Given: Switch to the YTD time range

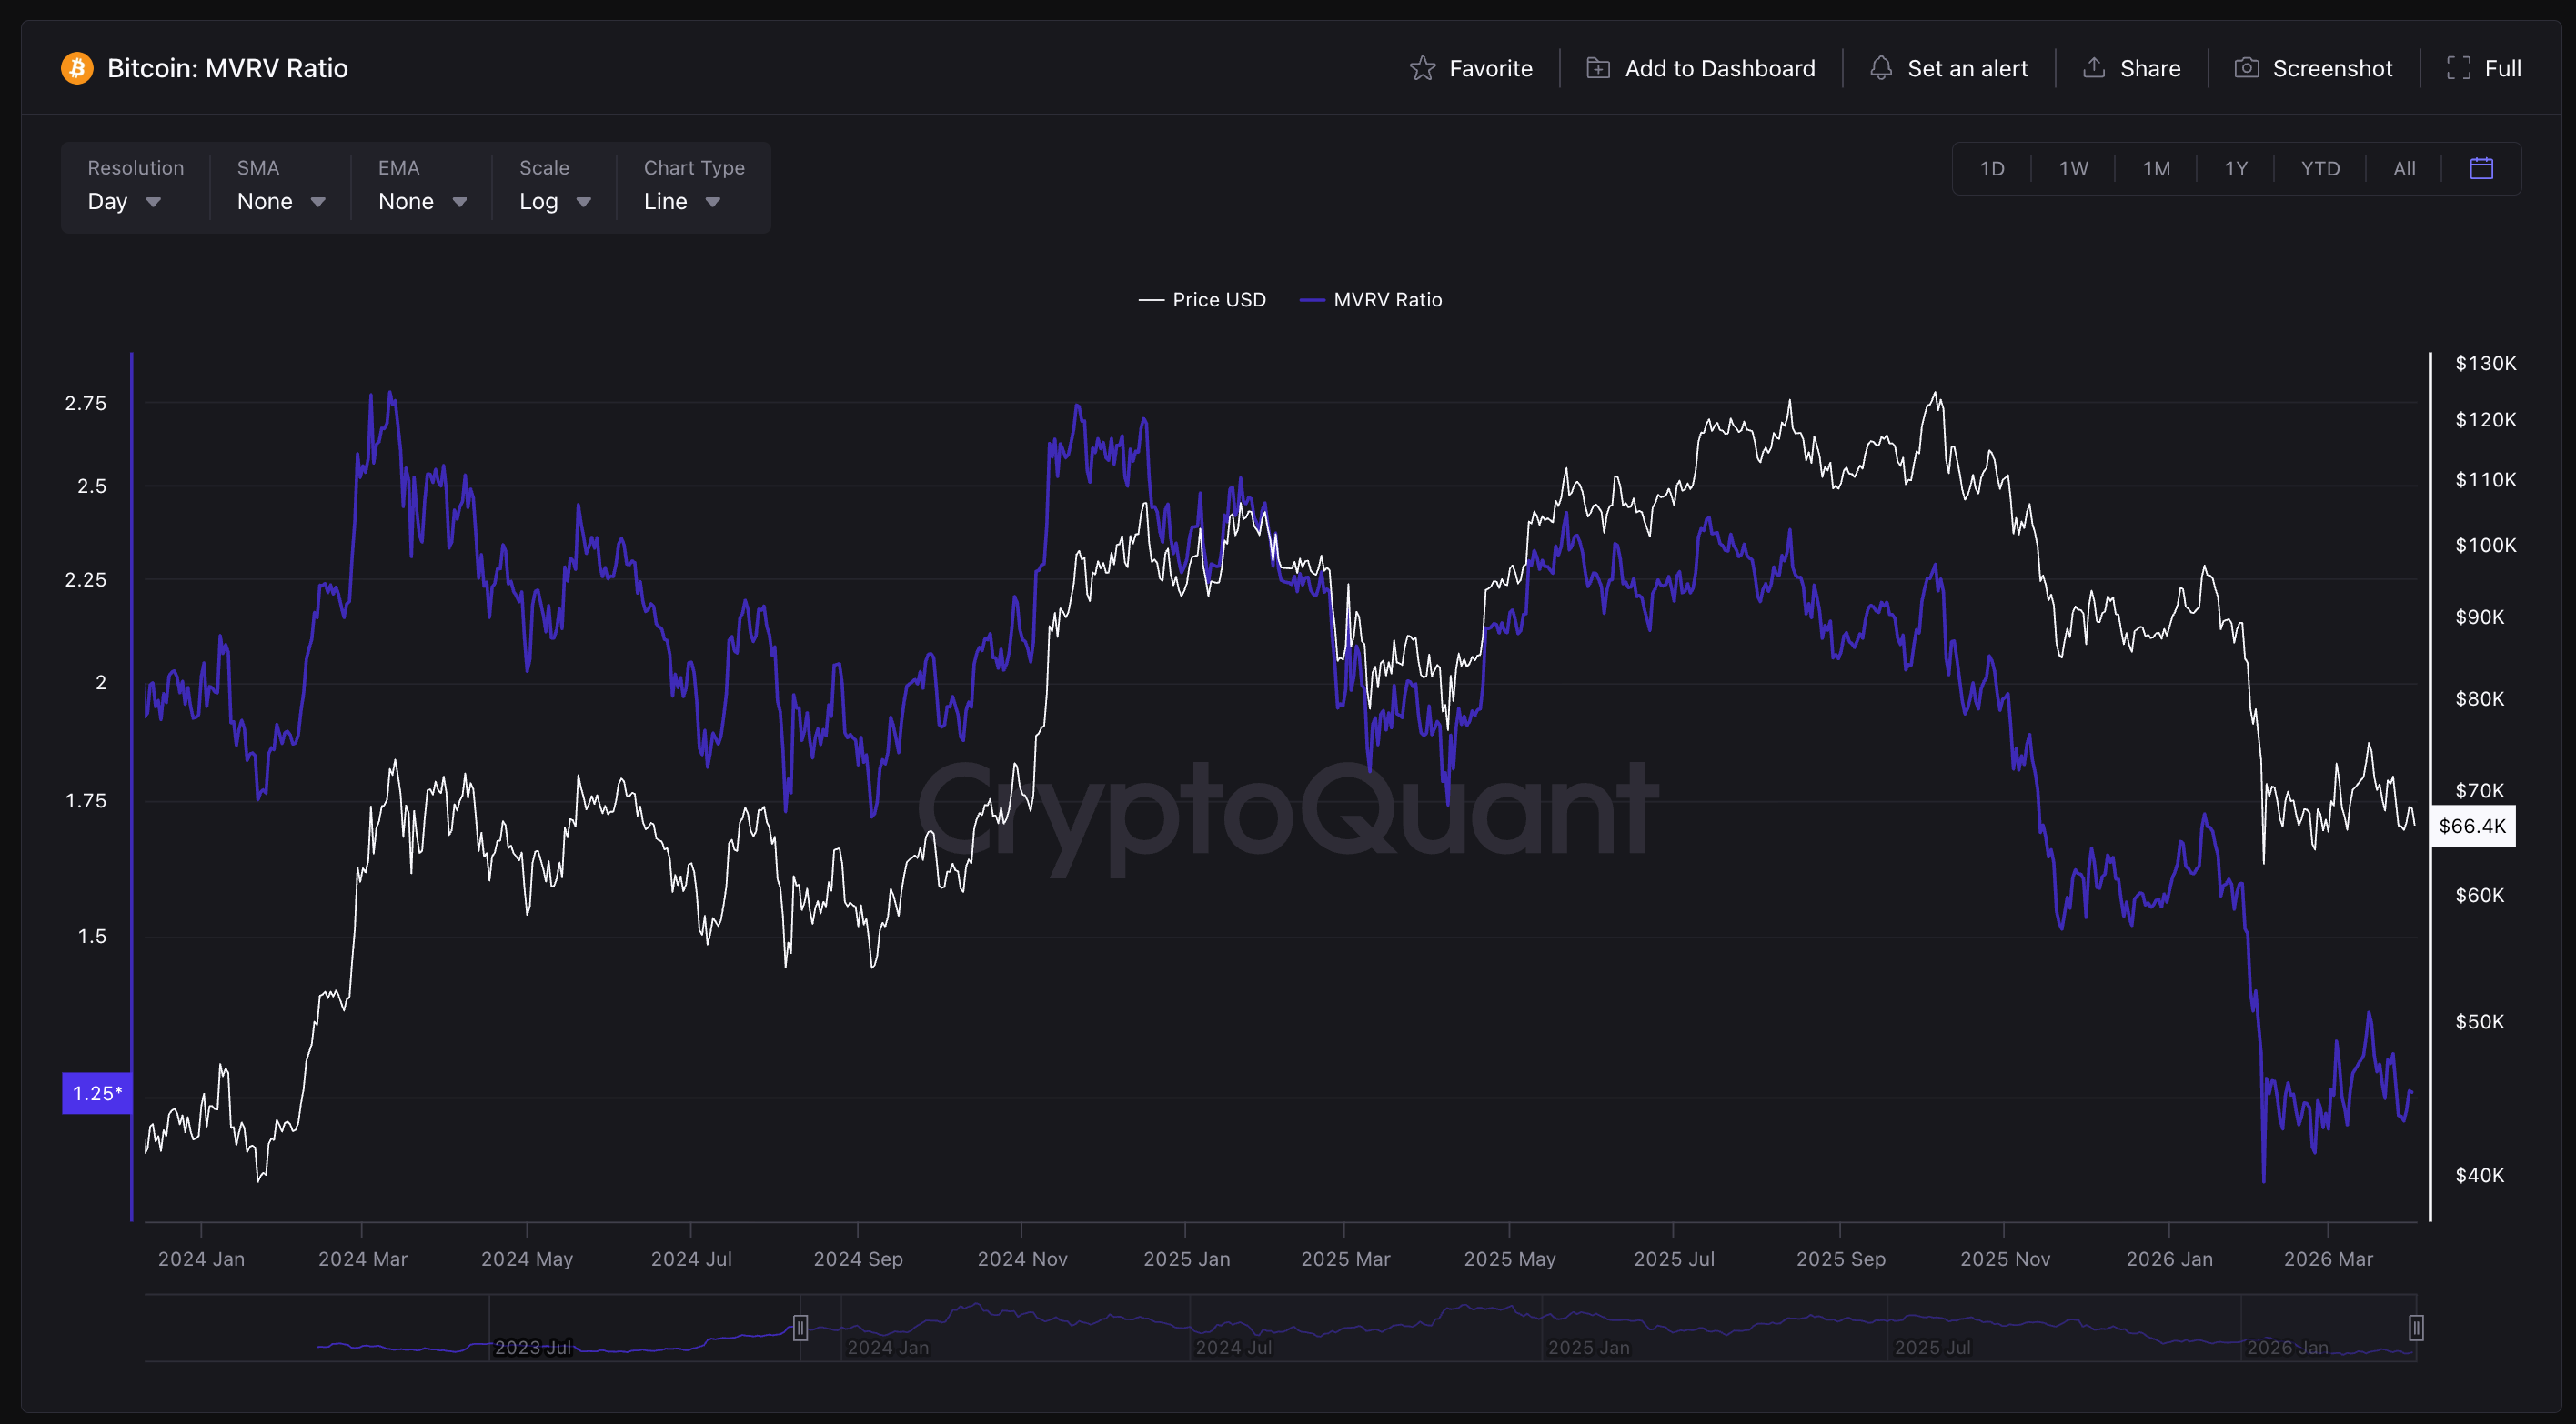Looking at the screenshot, I should coord(2320,168).
